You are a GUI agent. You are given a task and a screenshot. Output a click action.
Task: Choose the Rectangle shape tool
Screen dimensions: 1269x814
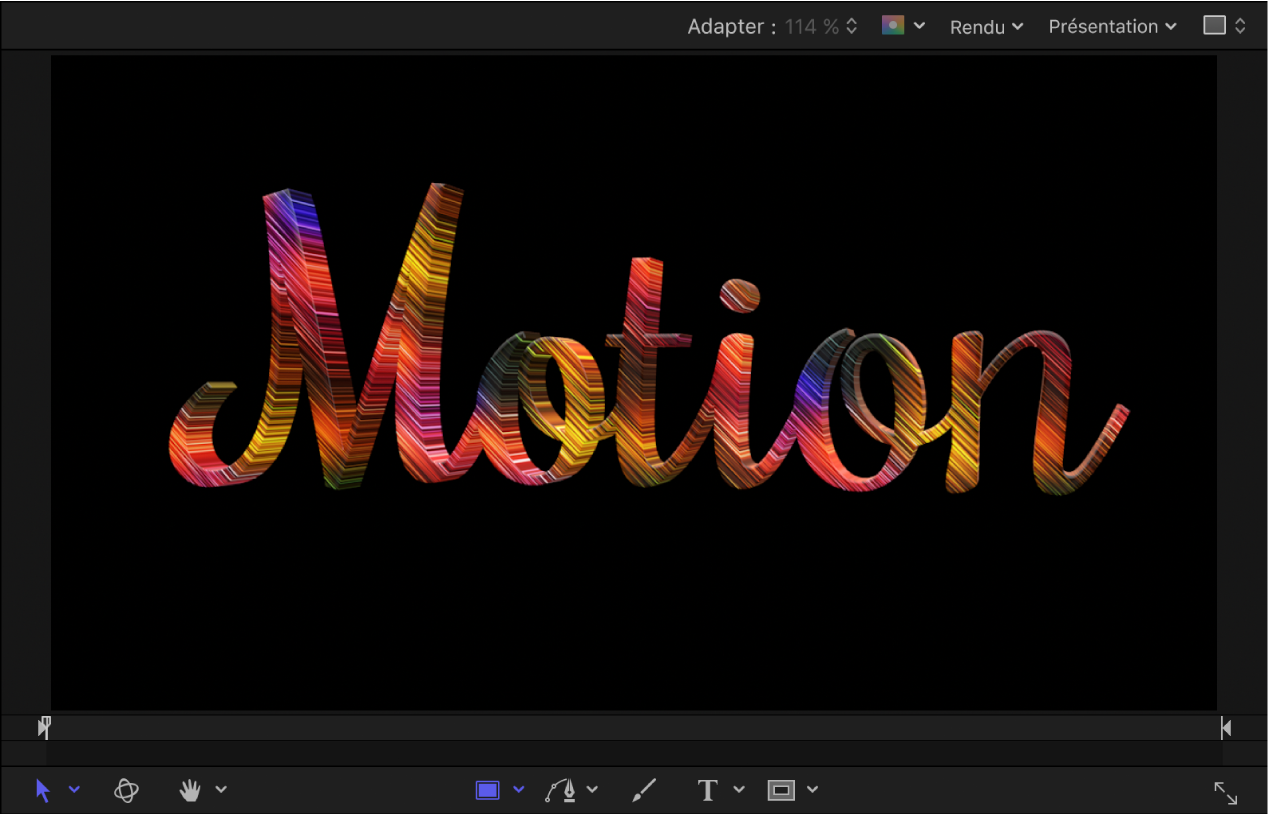pos(487,790)
